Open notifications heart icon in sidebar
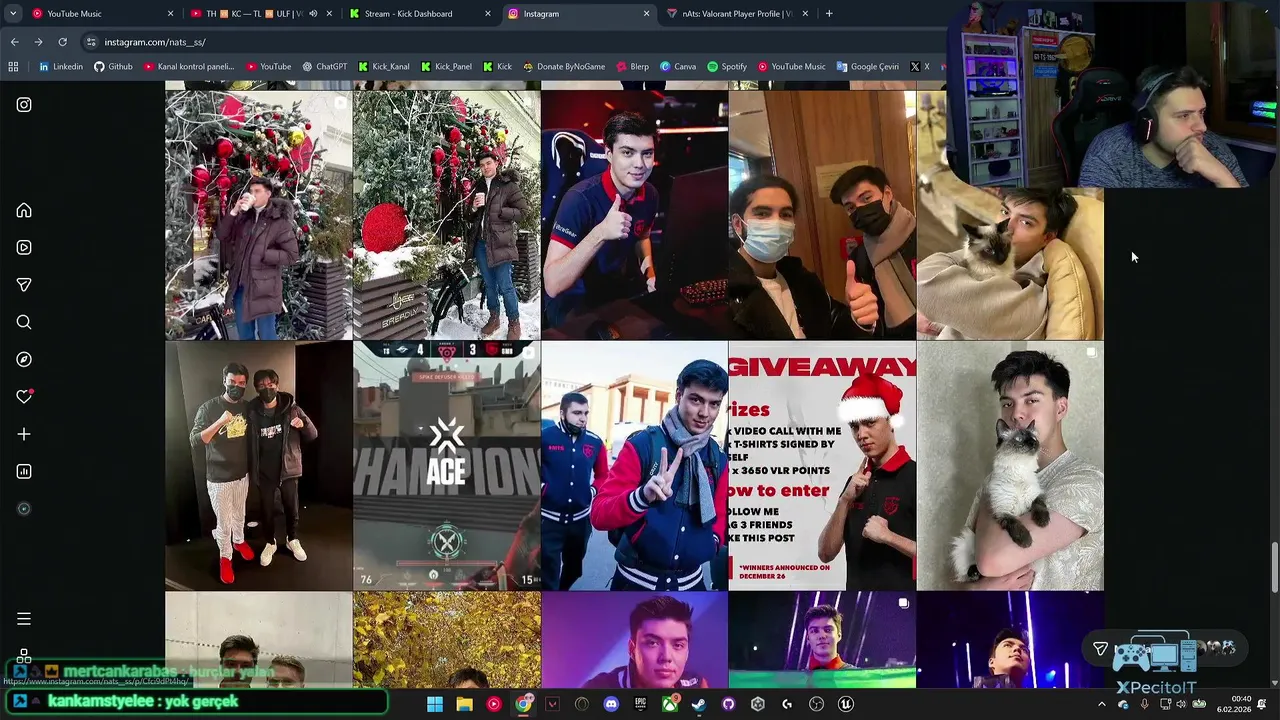The image size is (1280, 720). [24, 397]
